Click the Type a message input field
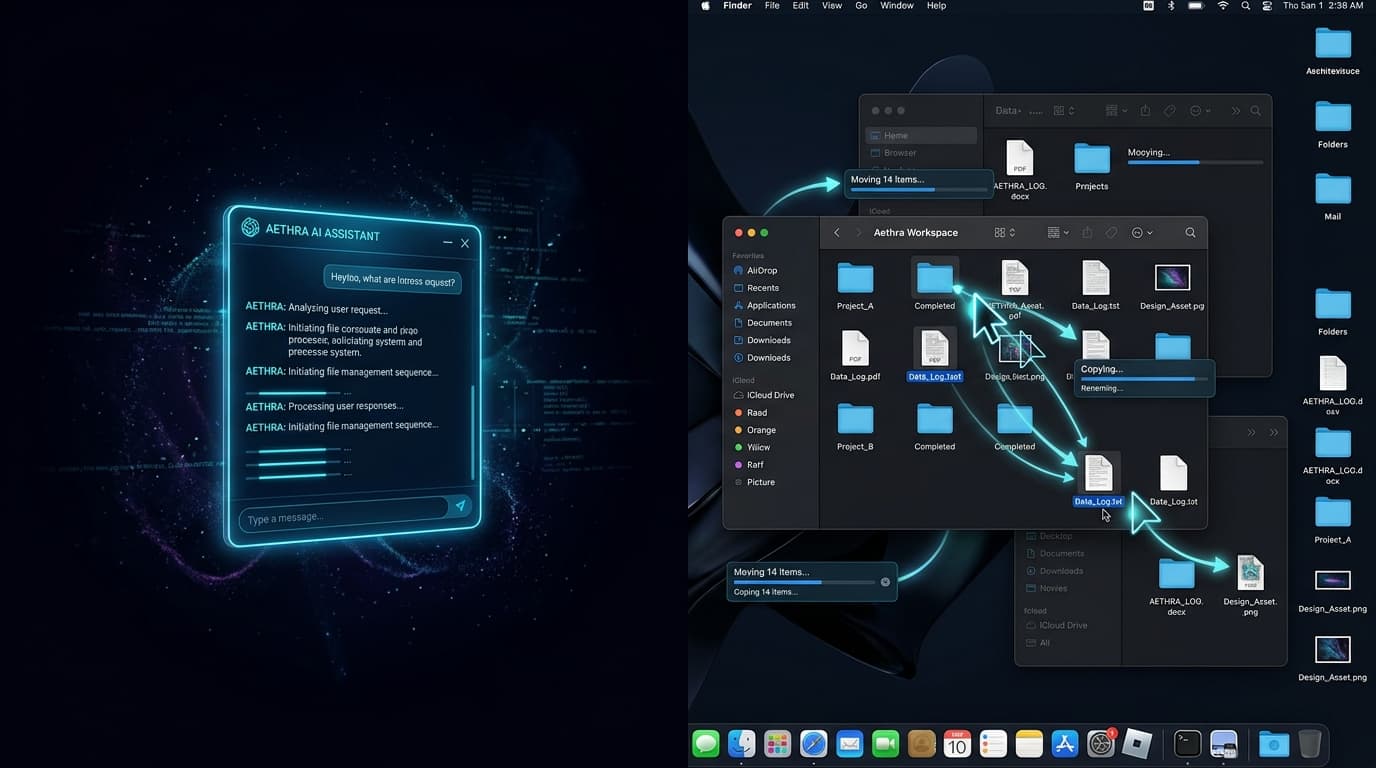Screen dimensions: 1376x768 point(343,514)
